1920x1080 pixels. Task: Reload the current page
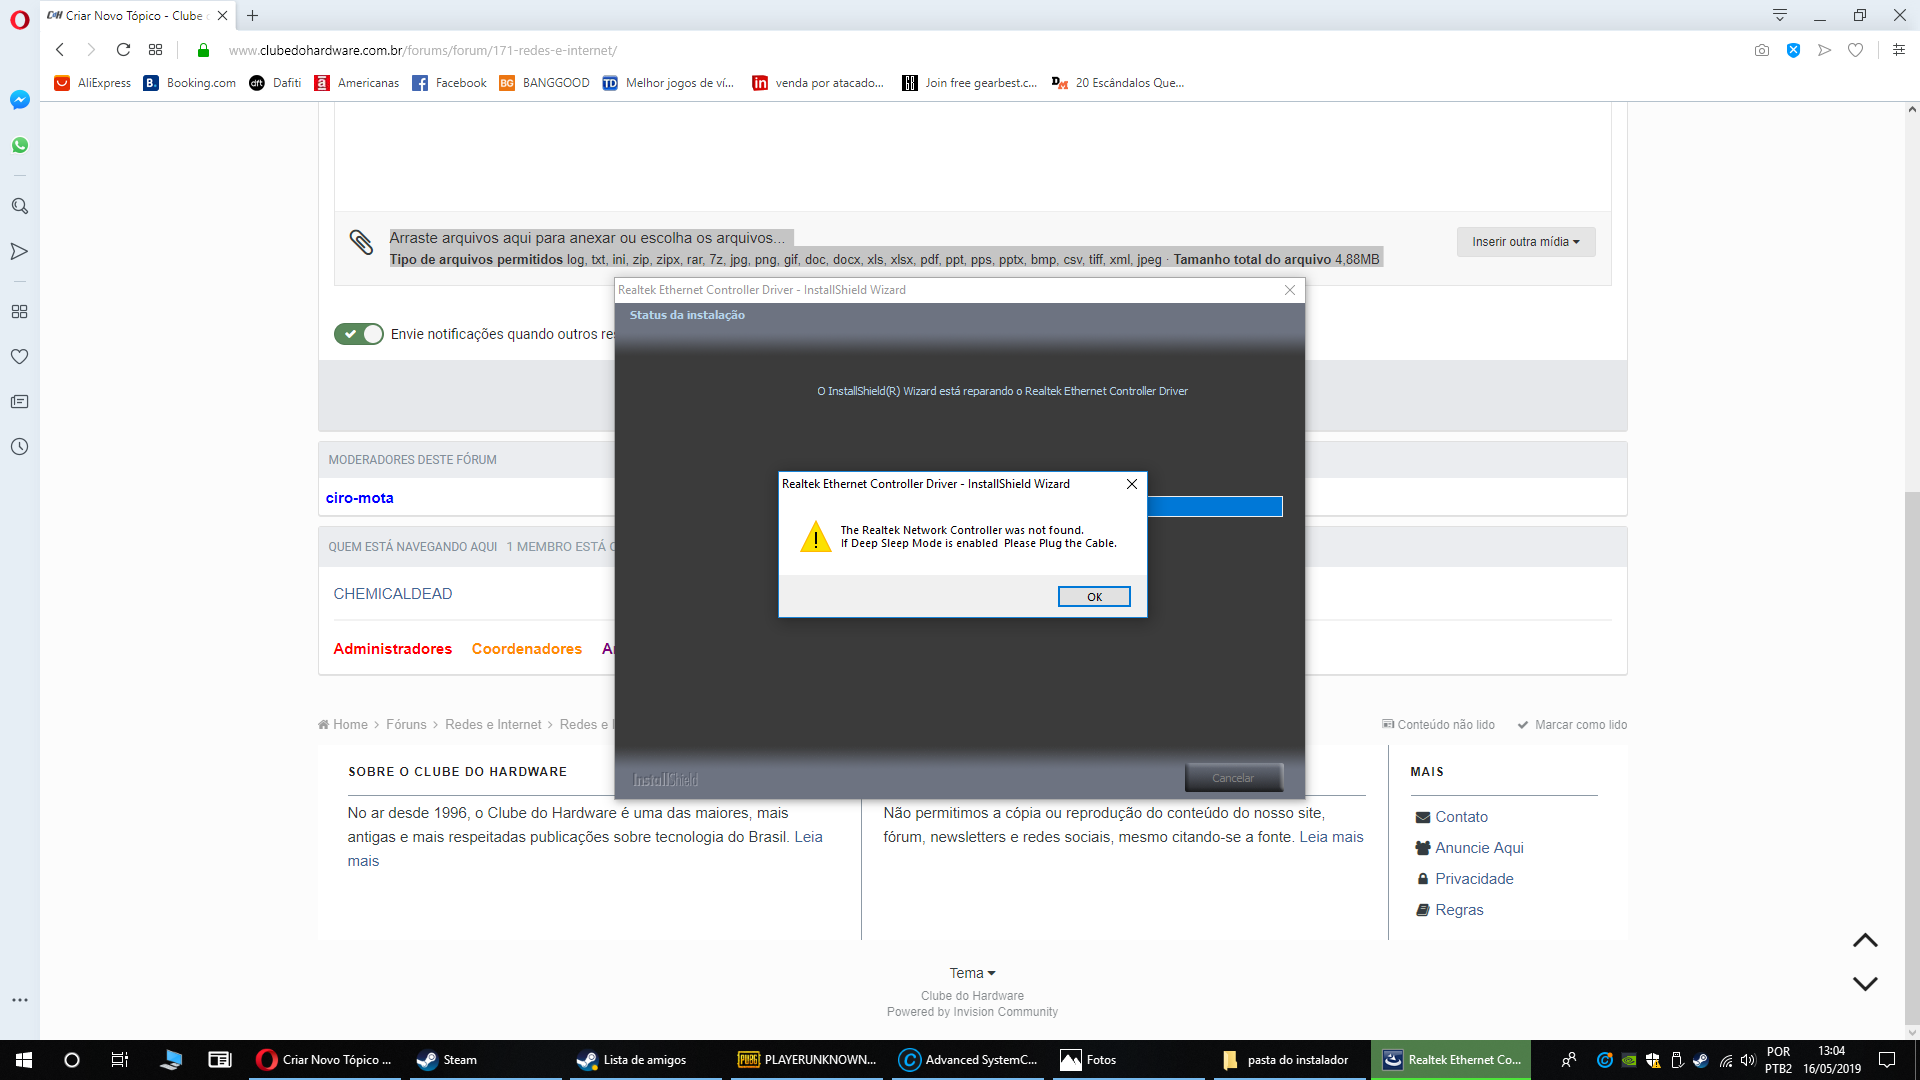point(123,50)
